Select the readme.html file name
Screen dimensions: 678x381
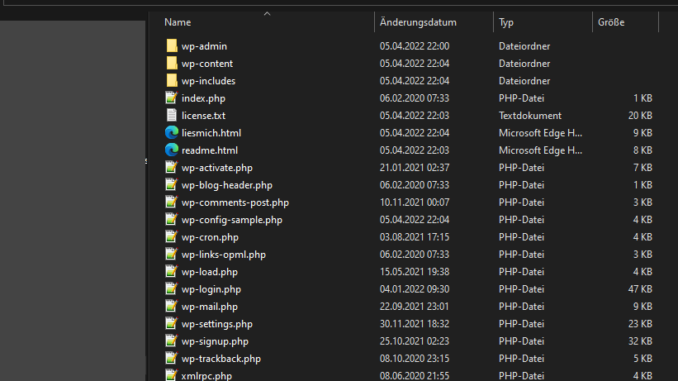[210, 150]
